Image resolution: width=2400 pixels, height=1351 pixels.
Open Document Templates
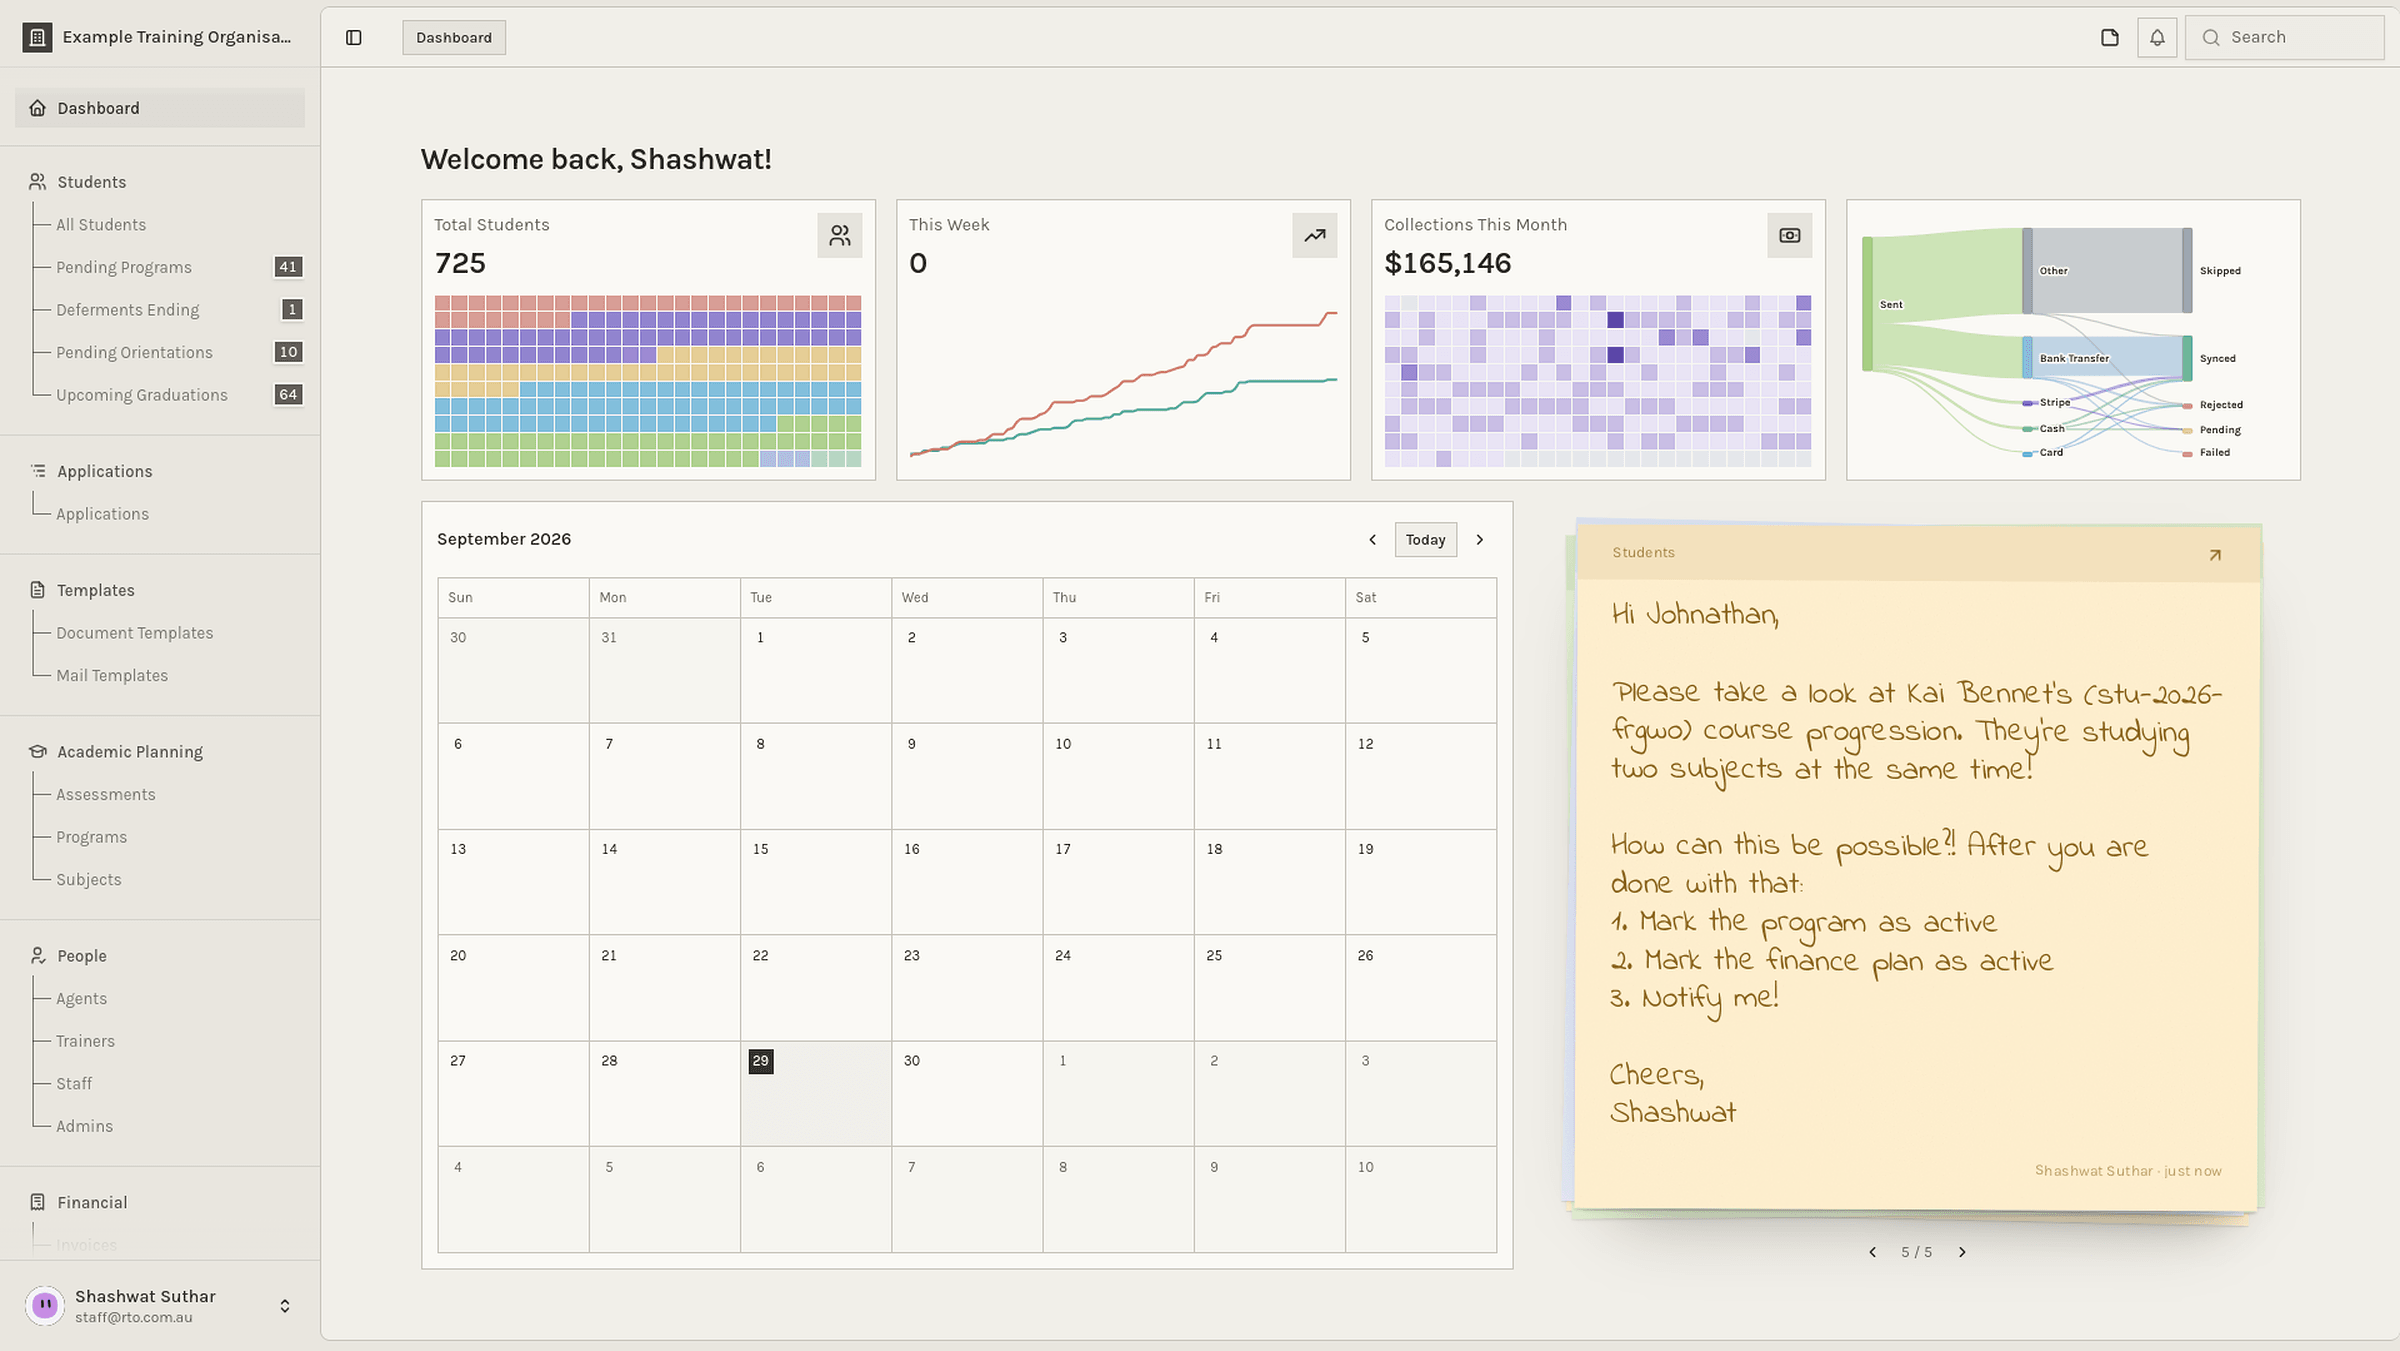[x=135, y=633]
